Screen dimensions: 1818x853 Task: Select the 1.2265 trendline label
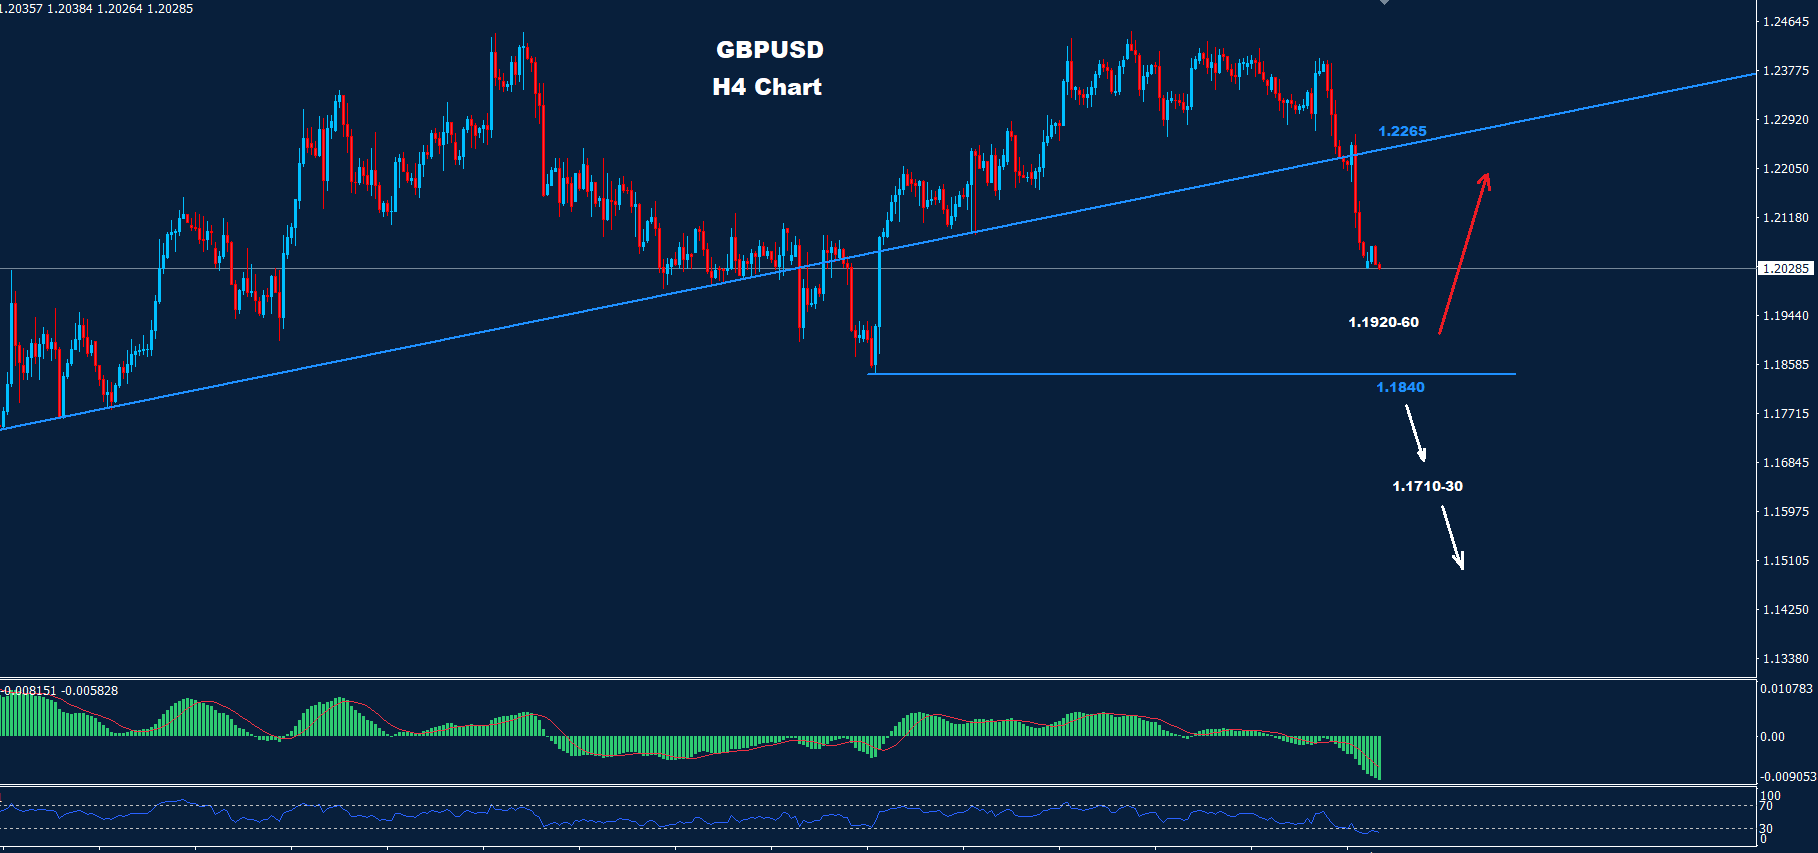(1402, 131)
